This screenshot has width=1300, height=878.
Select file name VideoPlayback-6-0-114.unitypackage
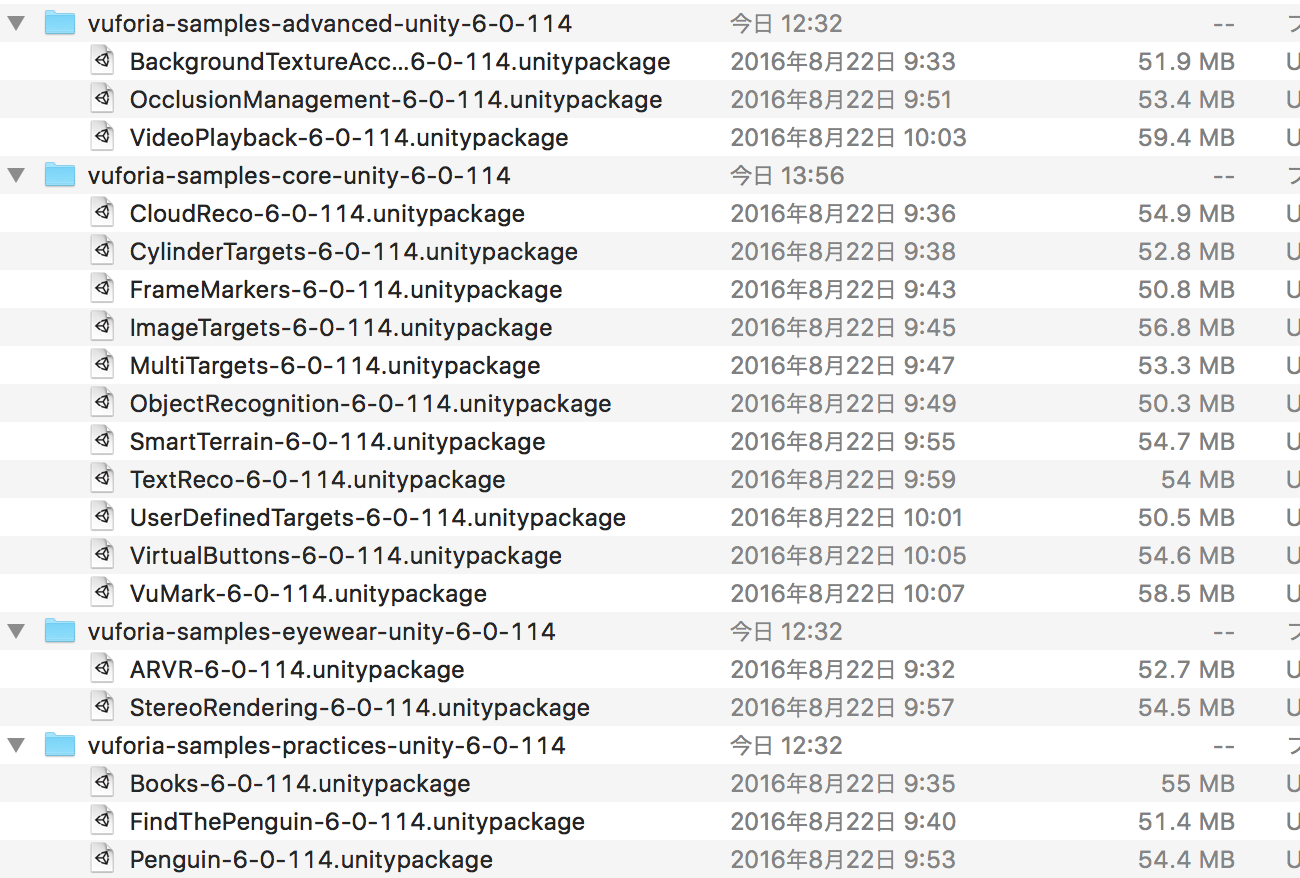point(349,138)
